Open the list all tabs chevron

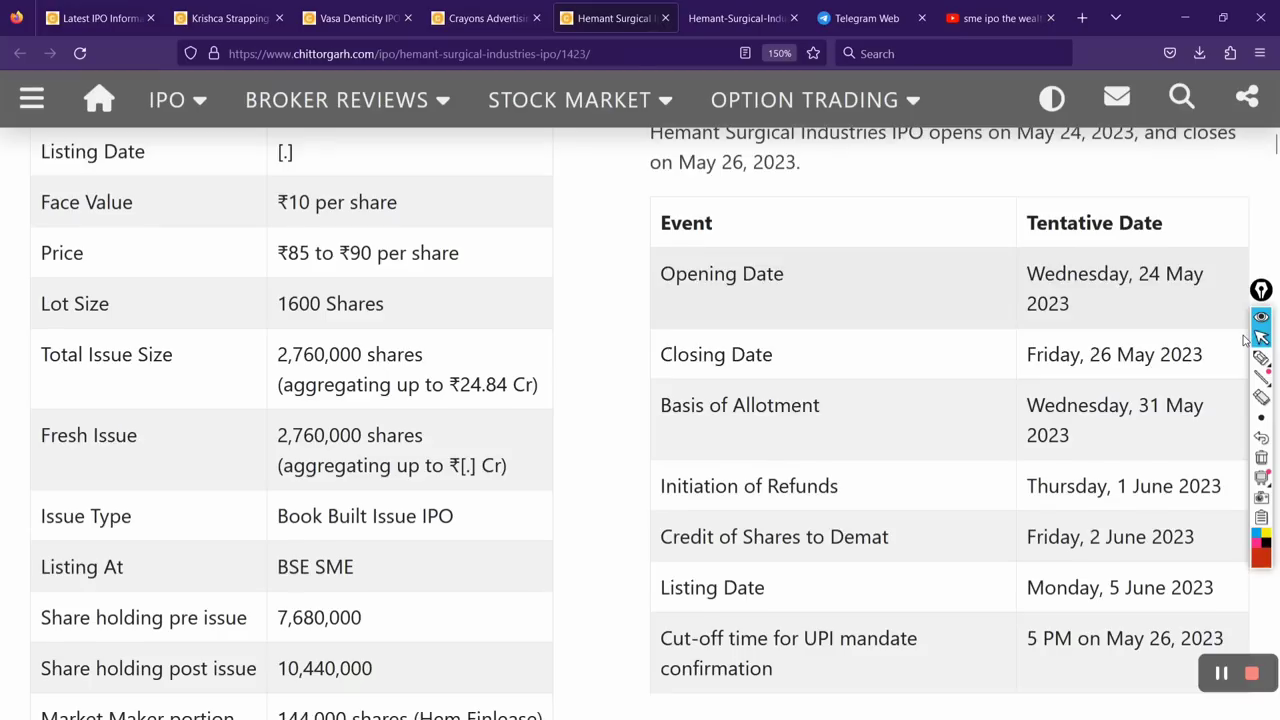tap(1116, 17)
